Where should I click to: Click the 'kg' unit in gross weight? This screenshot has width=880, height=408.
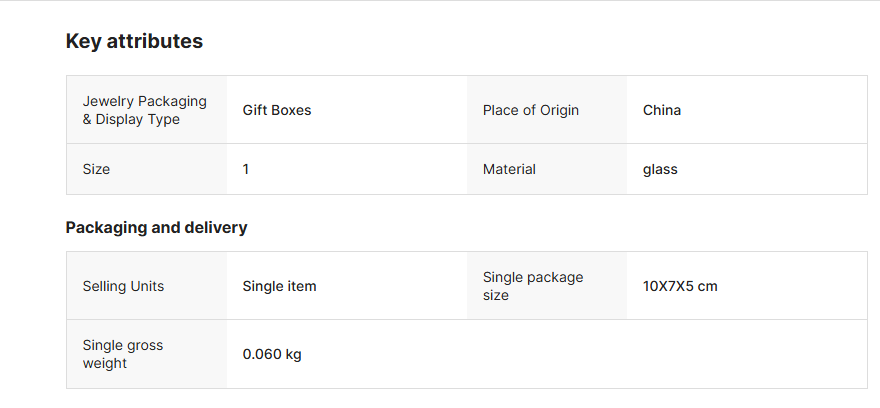click(x=292, y=354)
